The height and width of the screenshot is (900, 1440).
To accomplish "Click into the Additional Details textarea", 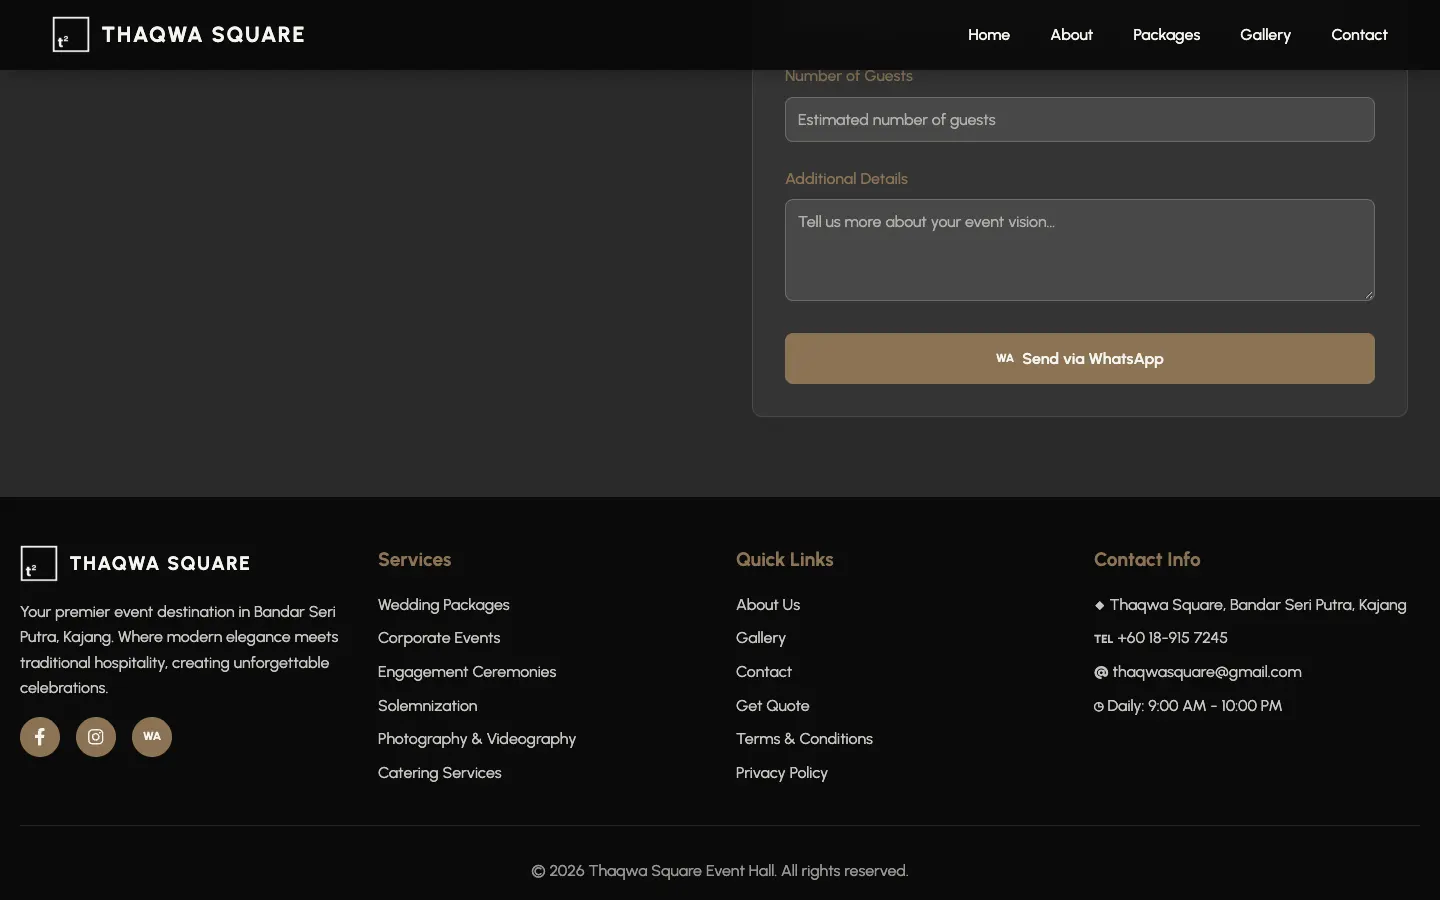I will tap(1080, 250).
